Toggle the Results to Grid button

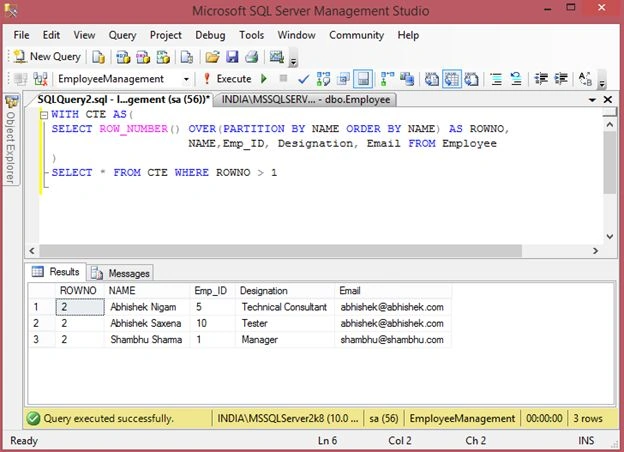pyautogui.click(x=452, y=79)
